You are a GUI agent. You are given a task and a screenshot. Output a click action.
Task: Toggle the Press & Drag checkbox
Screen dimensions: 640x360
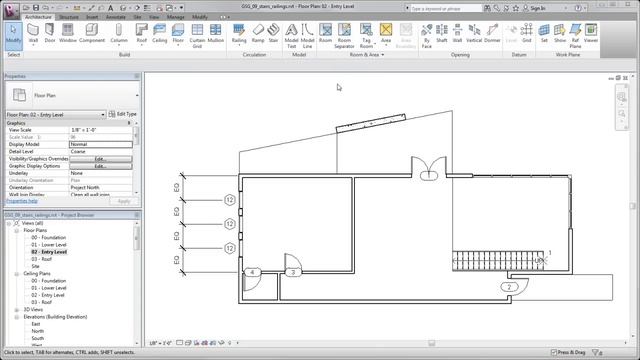(x=554, y=352)
